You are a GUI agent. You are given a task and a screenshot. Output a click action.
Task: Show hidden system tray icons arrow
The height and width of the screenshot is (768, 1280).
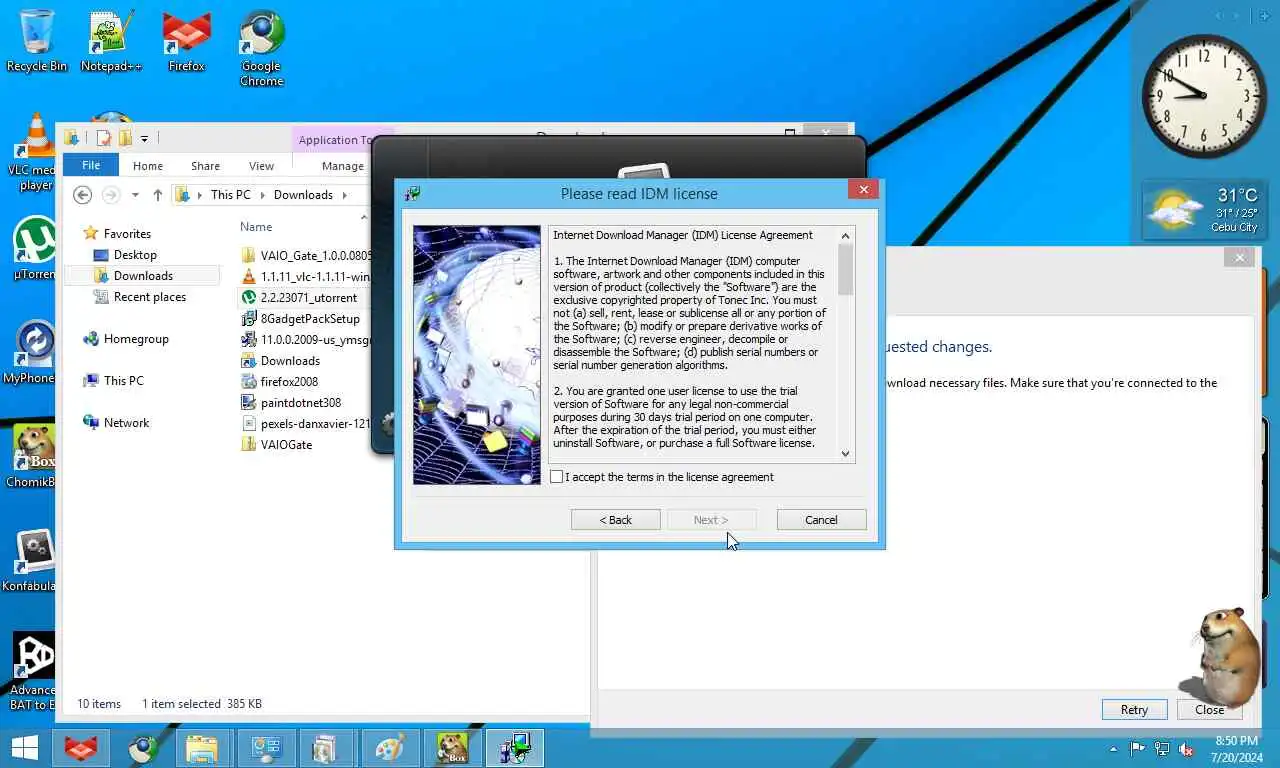(x=1114, y=749)
